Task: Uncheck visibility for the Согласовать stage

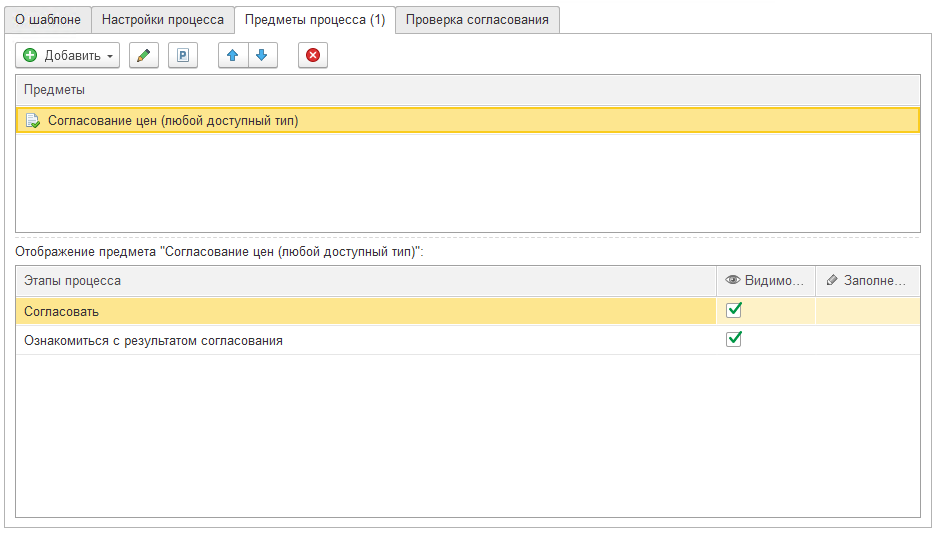Action: 734,310
